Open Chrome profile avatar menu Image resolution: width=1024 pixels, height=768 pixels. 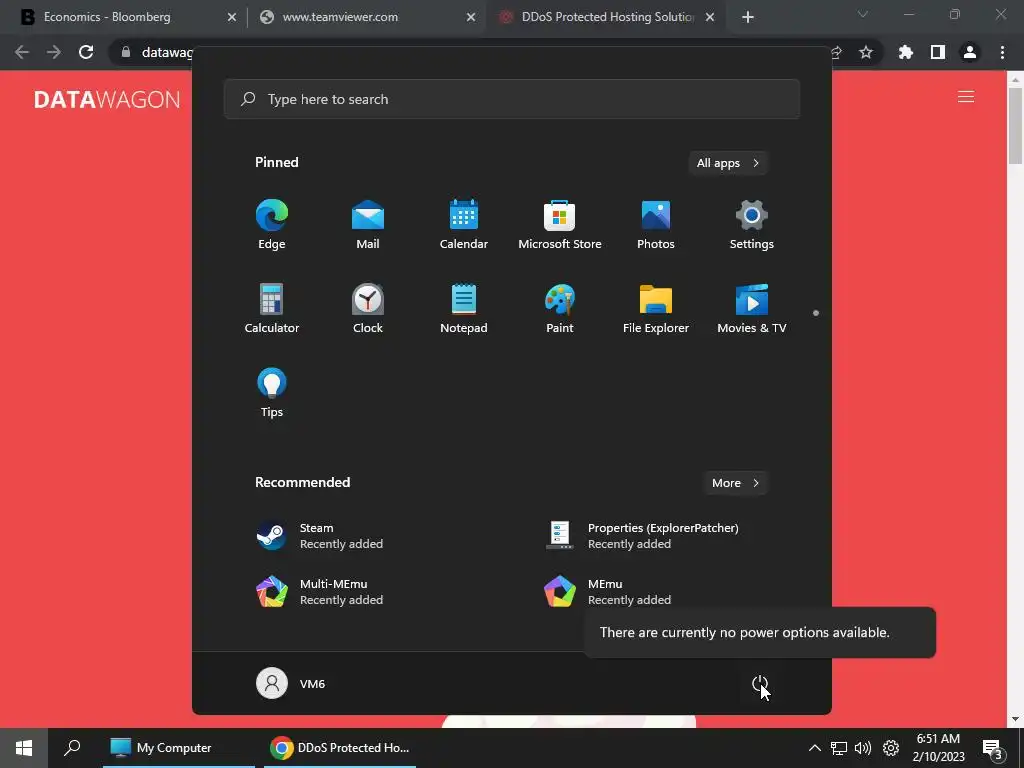970,52
